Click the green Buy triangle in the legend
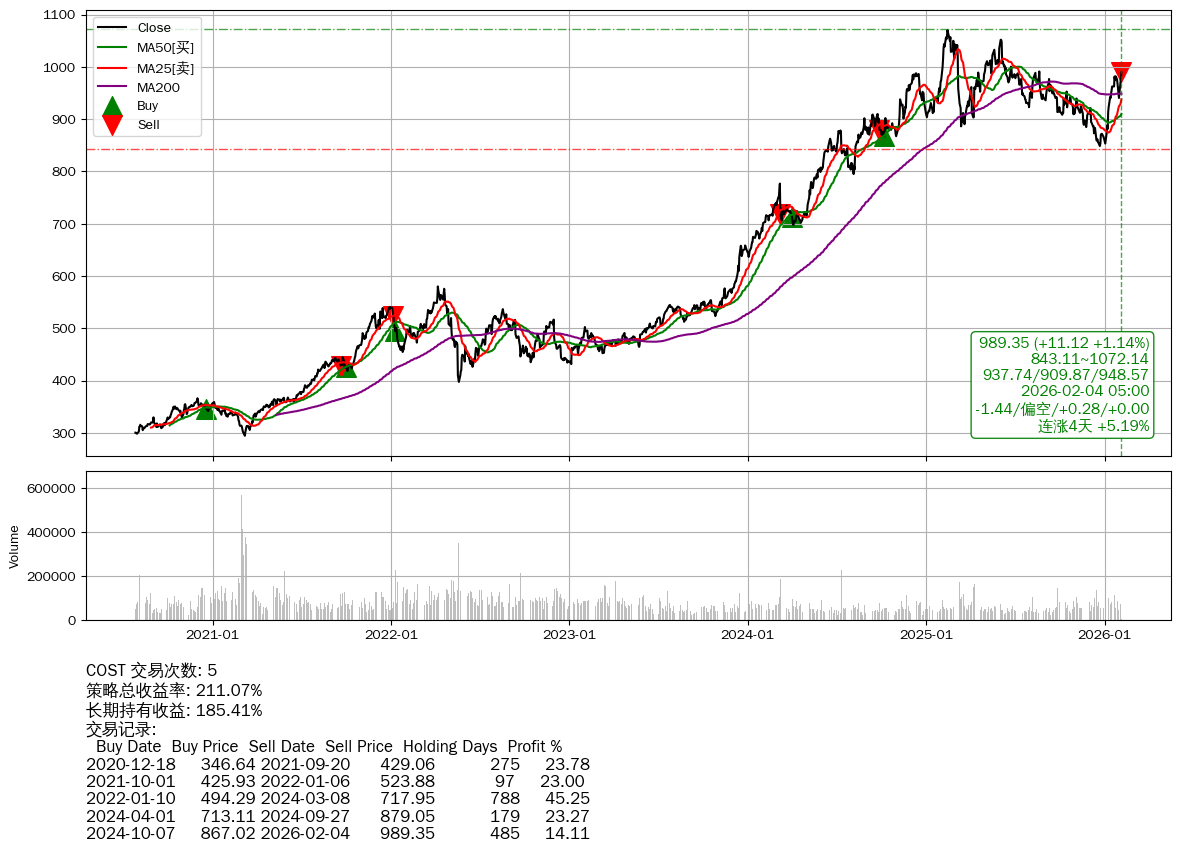Screen dimensions: 1180x852 click(113, 106)
